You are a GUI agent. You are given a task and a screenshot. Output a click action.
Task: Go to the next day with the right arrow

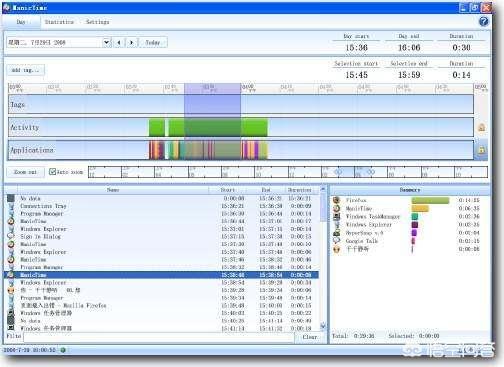(x=132, y=42)
